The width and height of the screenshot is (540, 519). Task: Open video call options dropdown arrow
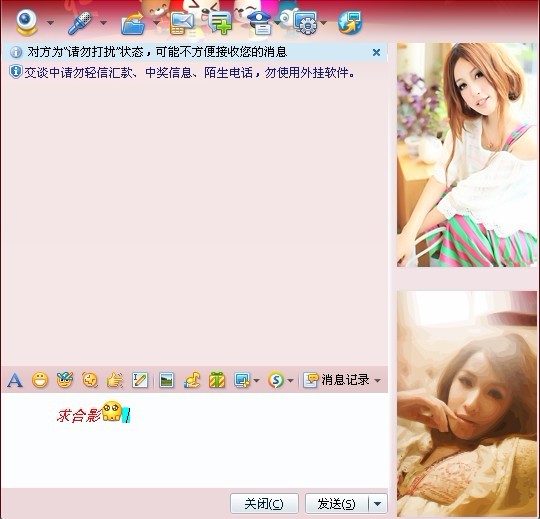(50, 23)
